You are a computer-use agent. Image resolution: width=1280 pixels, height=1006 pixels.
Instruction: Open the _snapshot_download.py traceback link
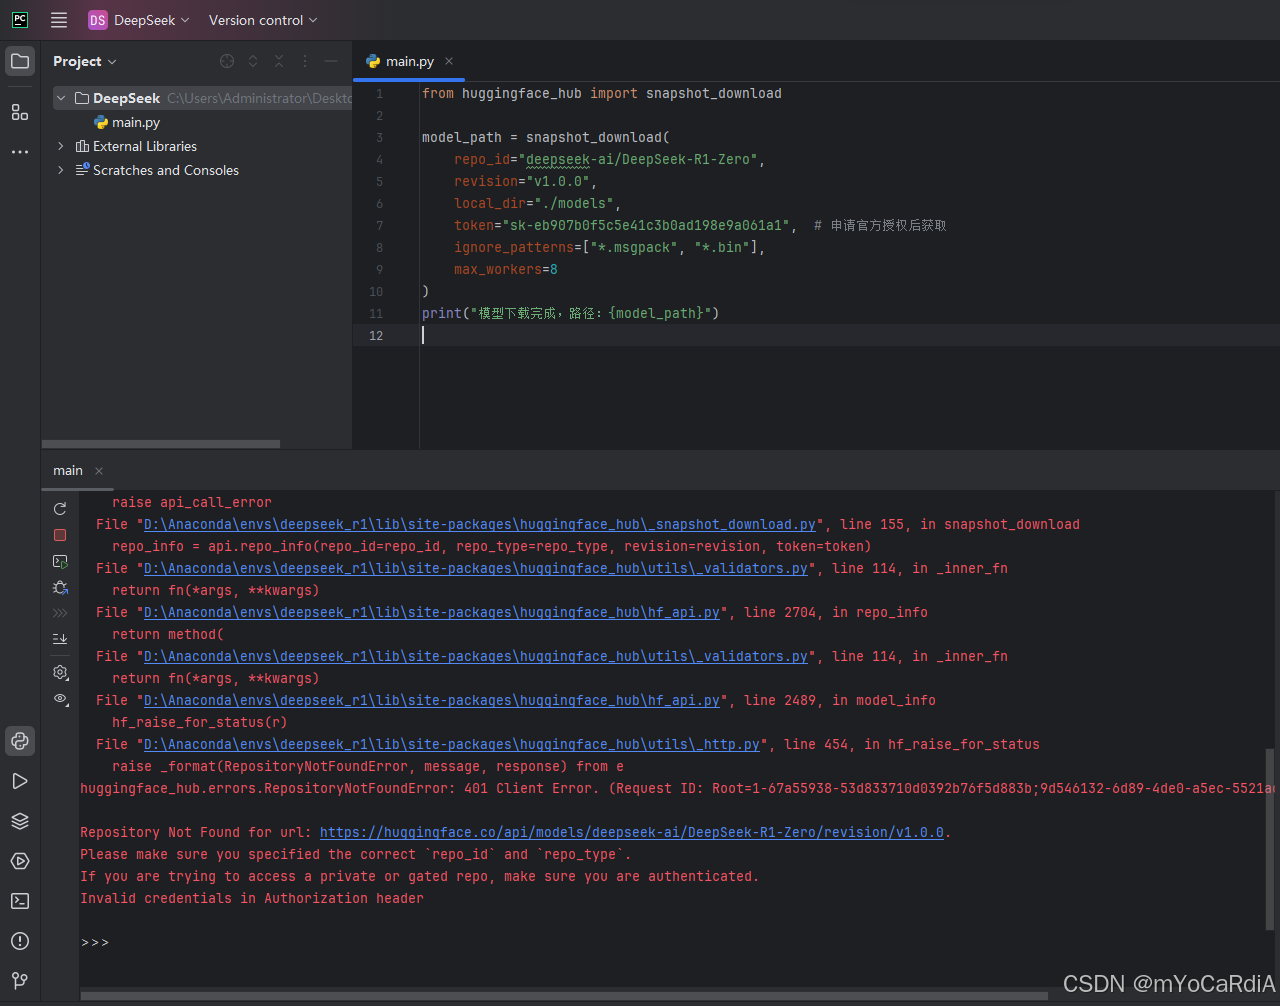pyautogui.click(x=480, y=524)
